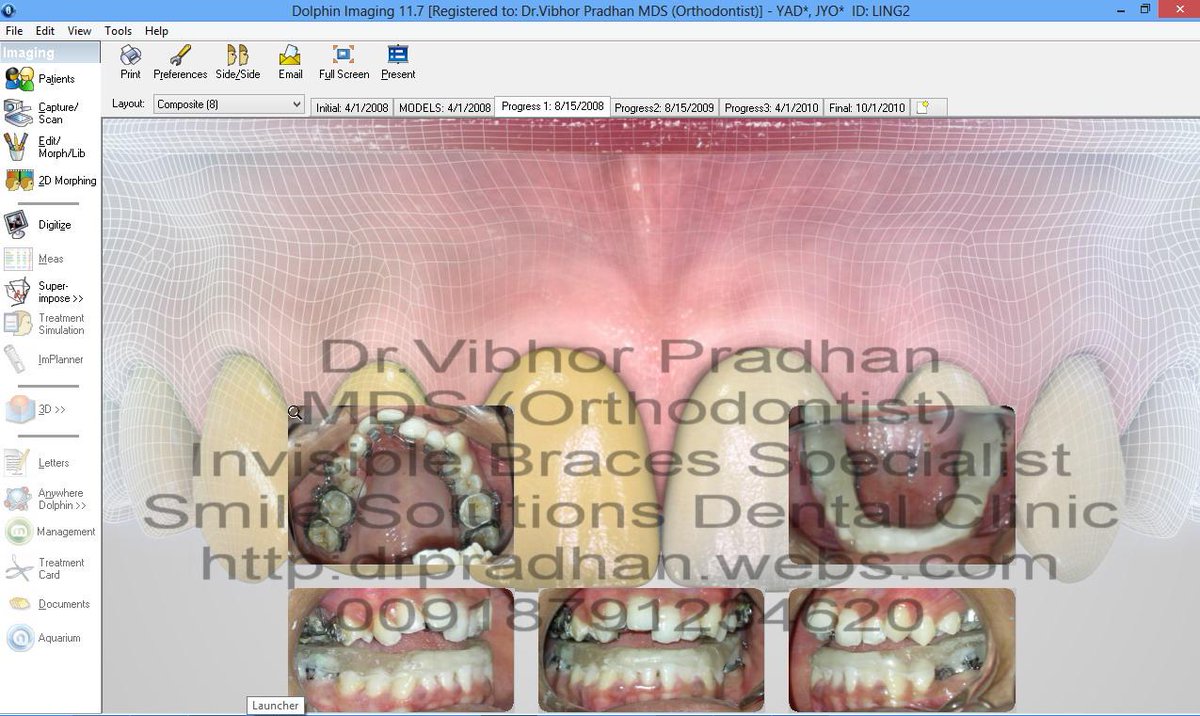This screenshot has width=1200, height=716.
Task: Click the Print toolbar icon
Action: [x=130, y=62]
